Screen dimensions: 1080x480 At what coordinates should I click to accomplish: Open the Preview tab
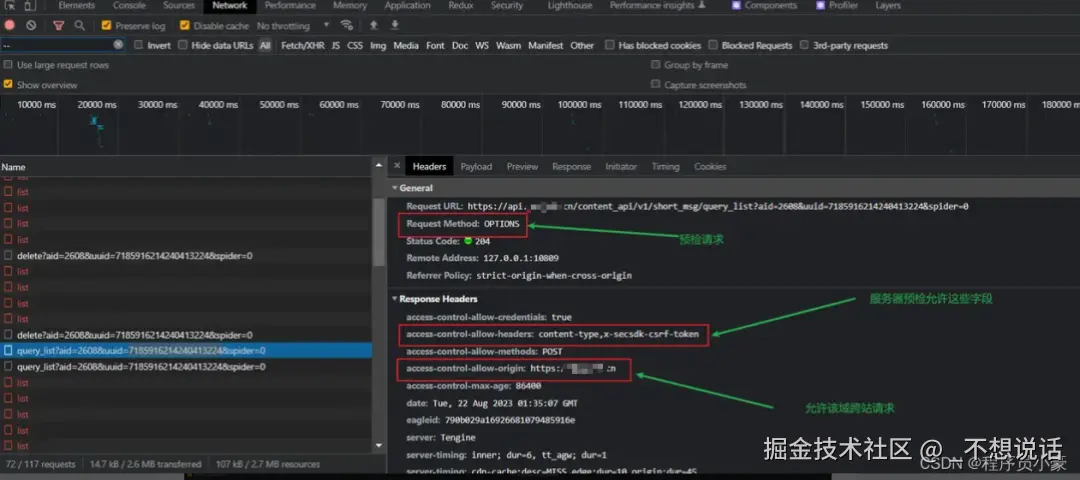pyautogui.click(x=523, y=167)
